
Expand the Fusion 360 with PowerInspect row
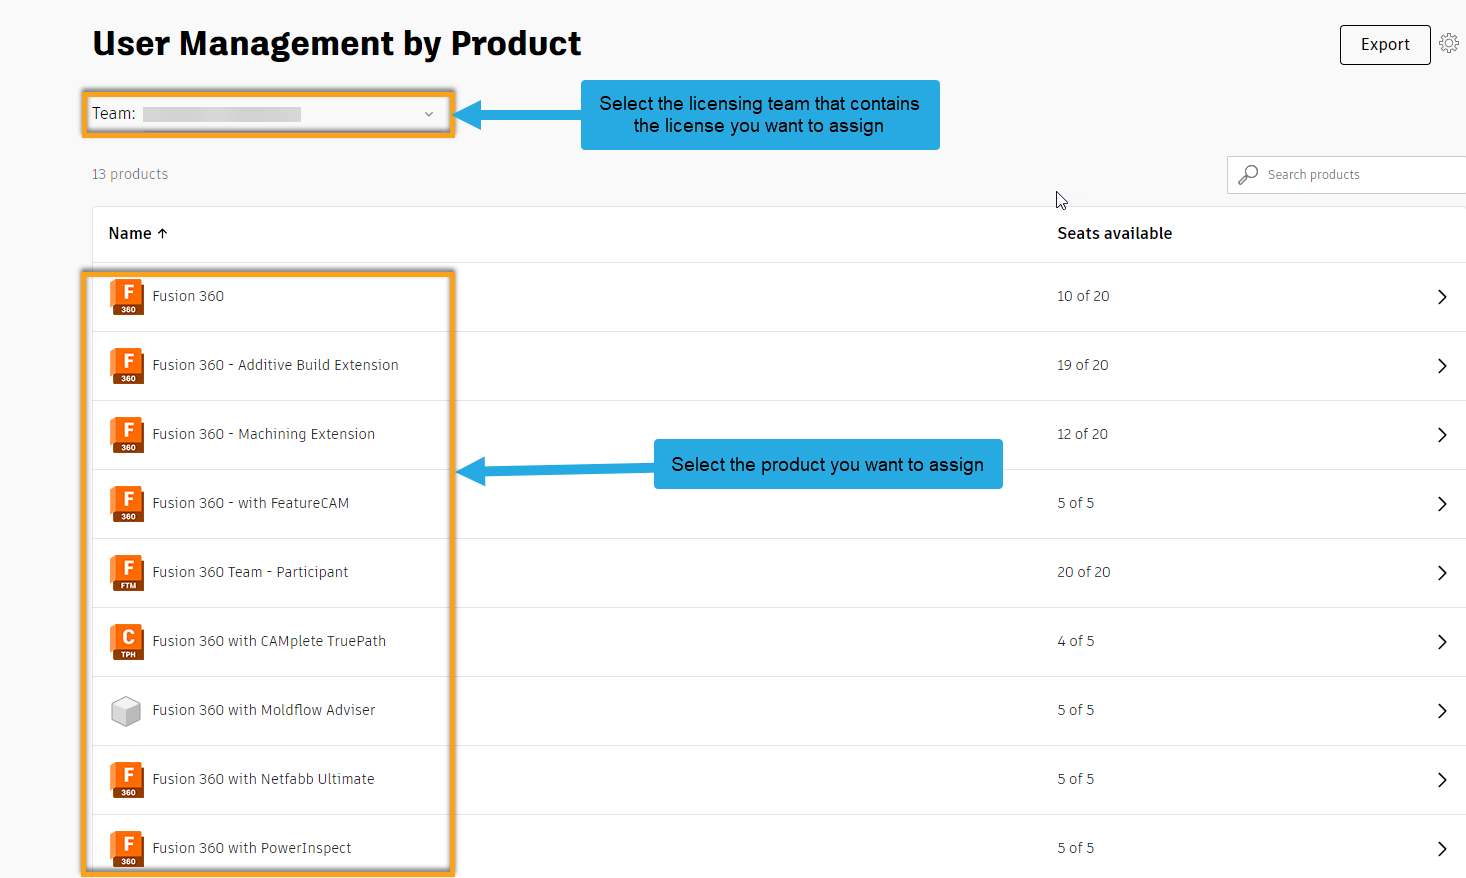click(x=1441, y=847)
